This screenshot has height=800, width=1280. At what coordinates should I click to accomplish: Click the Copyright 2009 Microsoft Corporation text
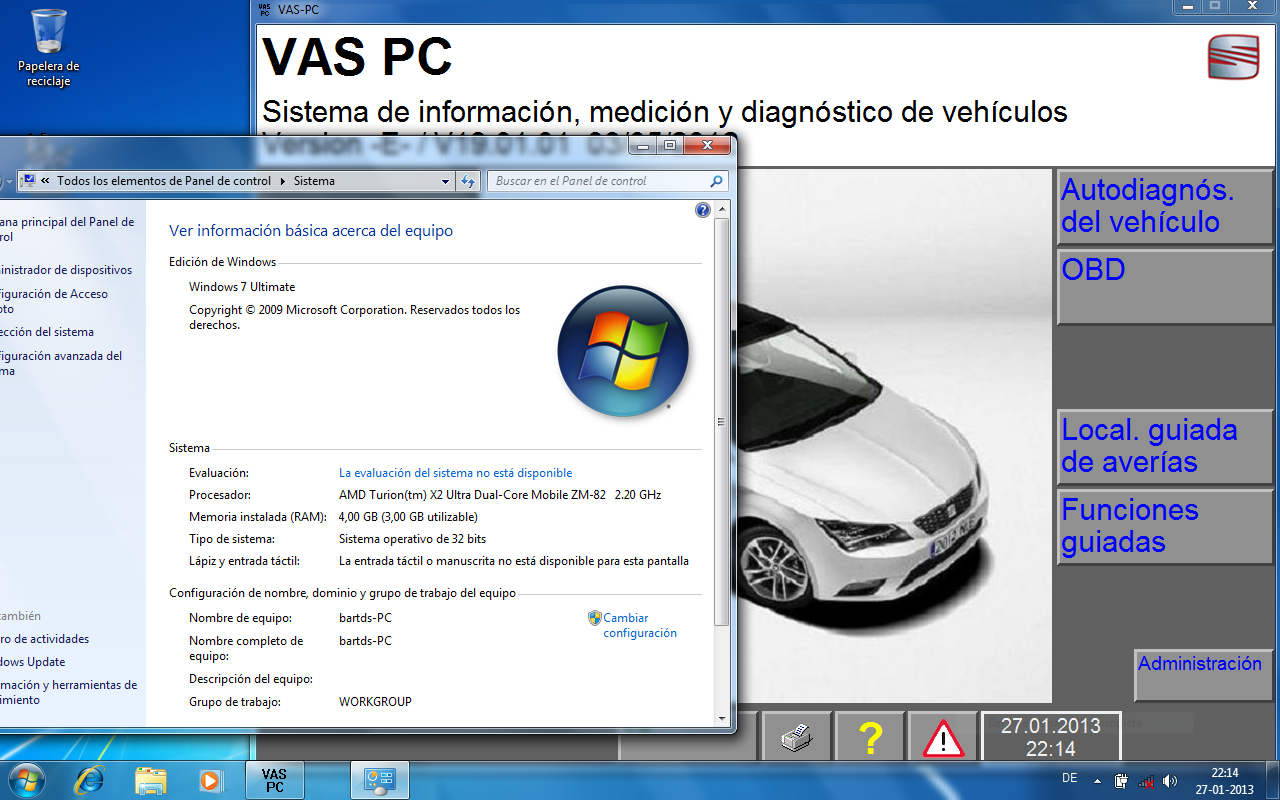[354, 317]
